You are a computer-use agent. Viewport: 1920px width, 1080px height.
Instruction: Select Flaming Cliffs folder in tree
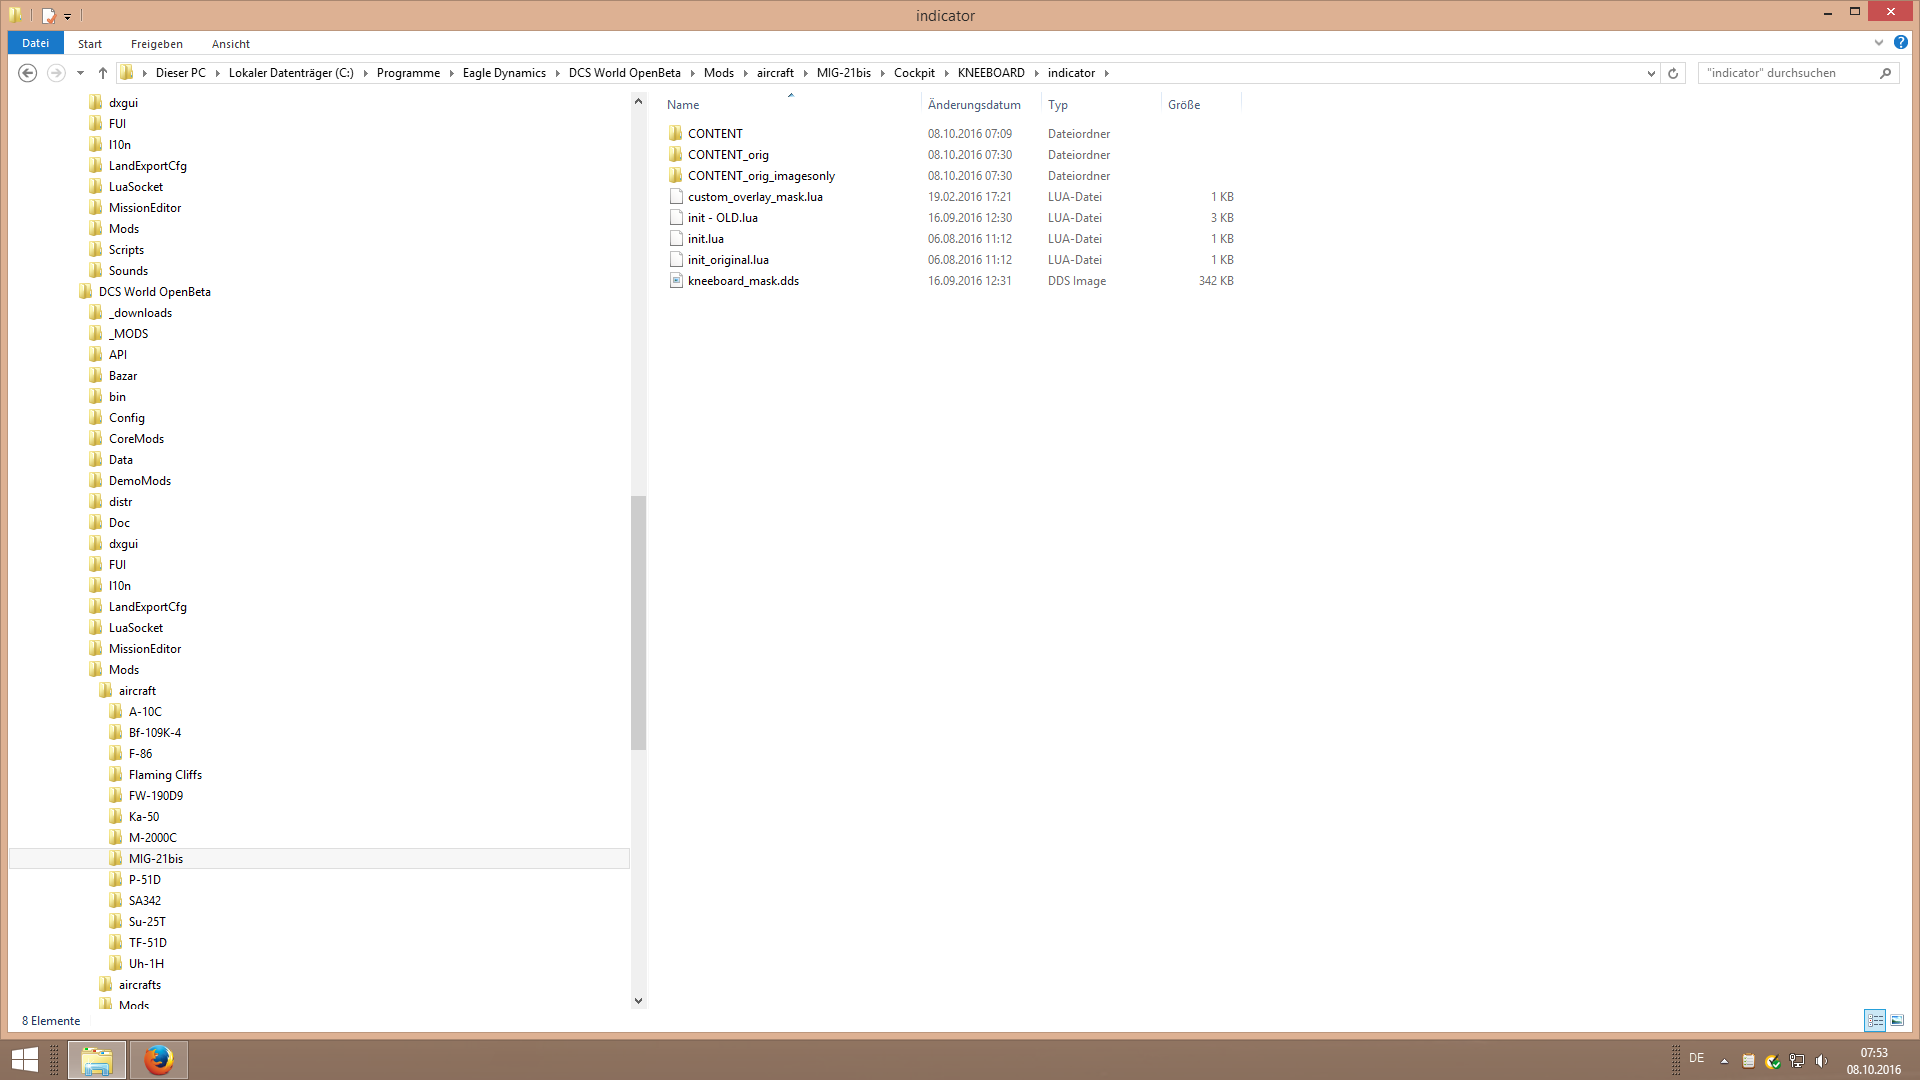coord(165,775)
